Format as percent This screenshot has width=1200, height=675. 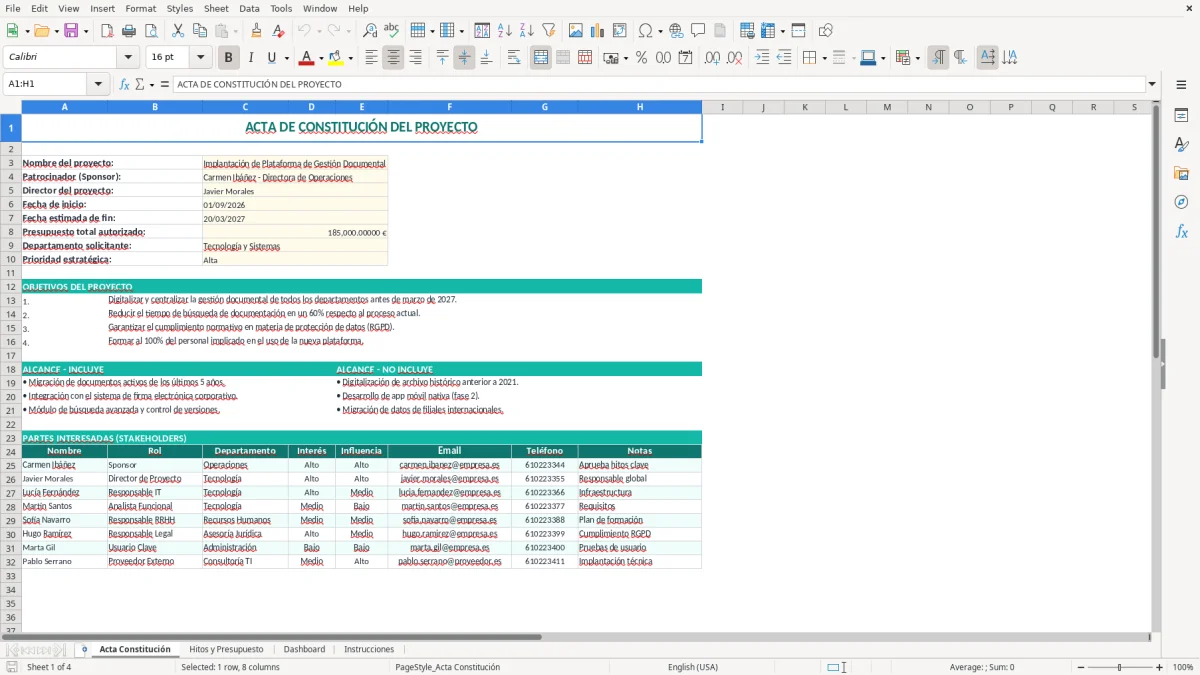tap(641, 57)
